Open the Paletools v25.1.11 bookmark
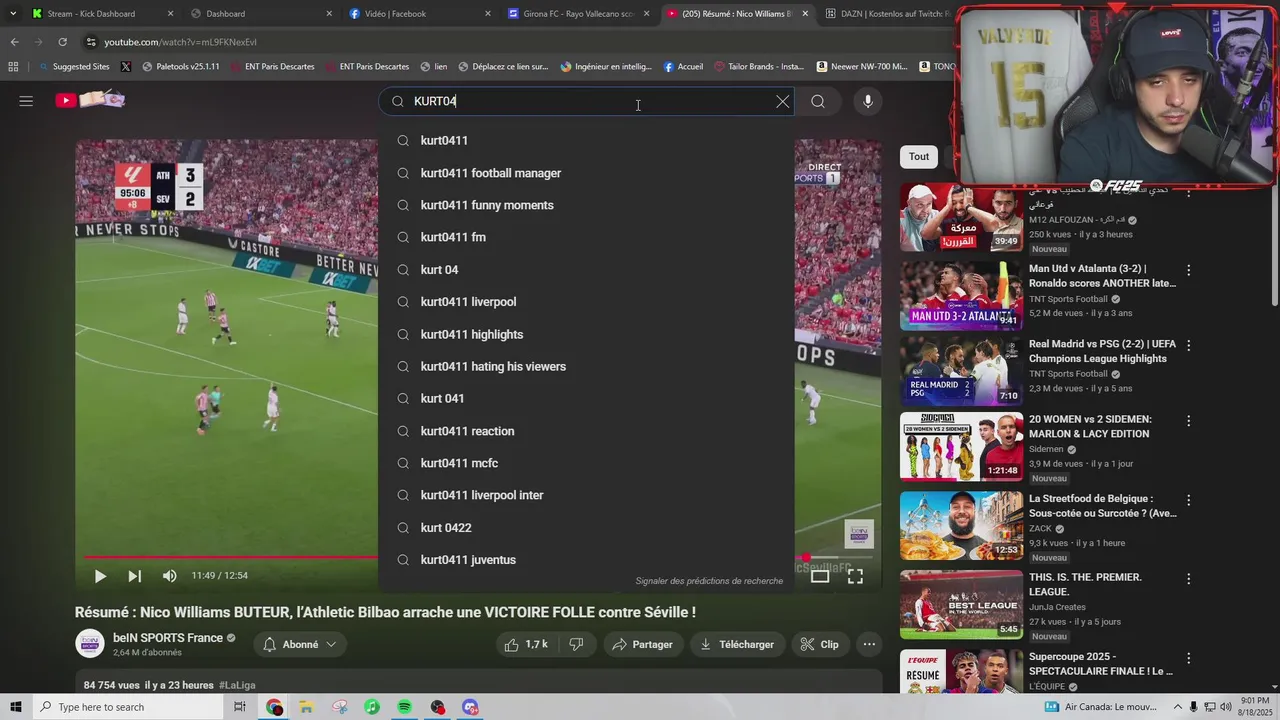 (180, 67)
